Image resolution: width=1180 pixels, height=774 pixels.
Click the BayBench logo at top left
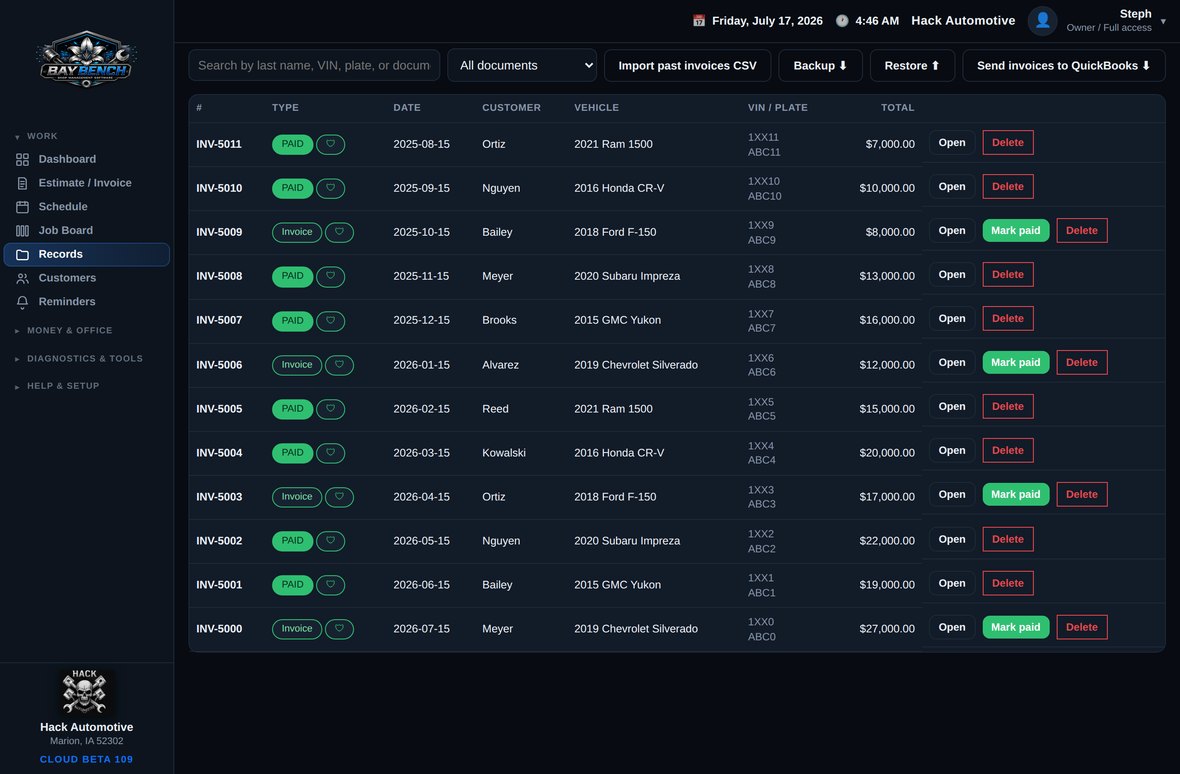[87, 59]
